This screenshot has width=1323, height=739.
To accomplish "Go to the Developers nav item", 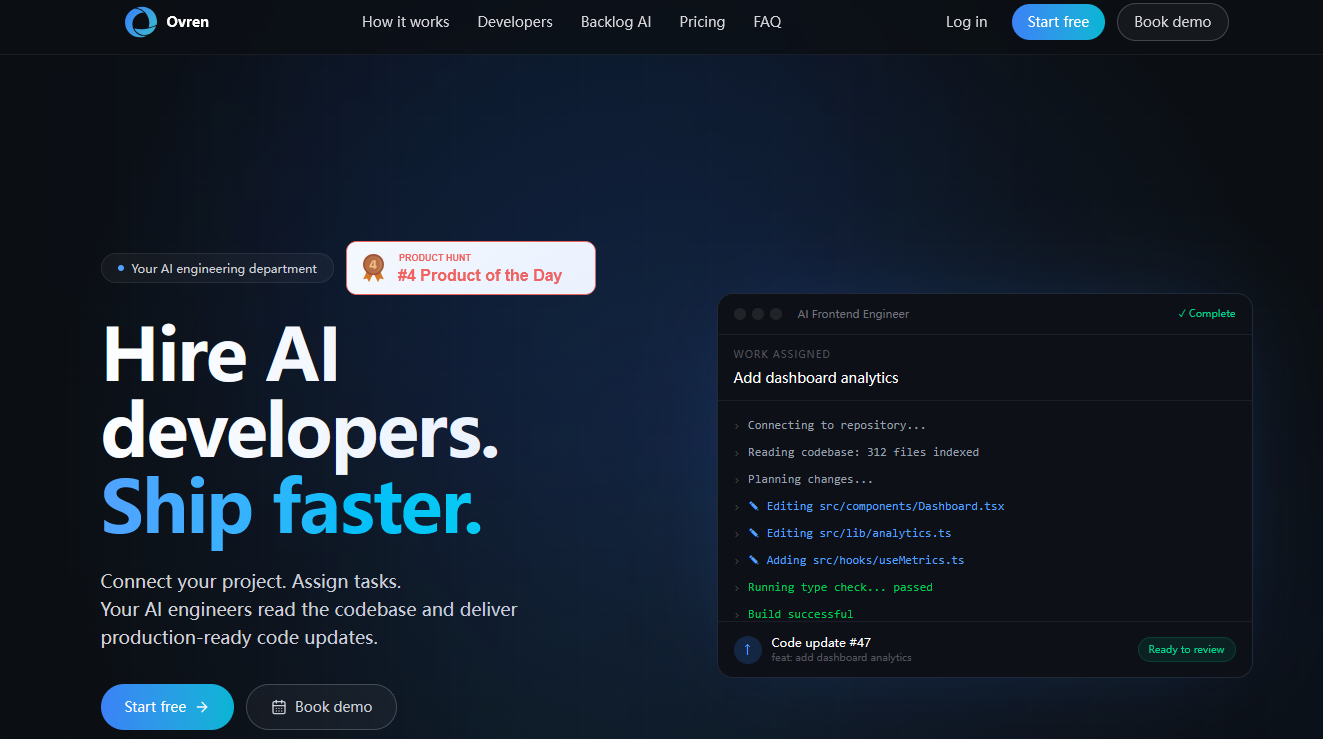I will tap(515, 22).
